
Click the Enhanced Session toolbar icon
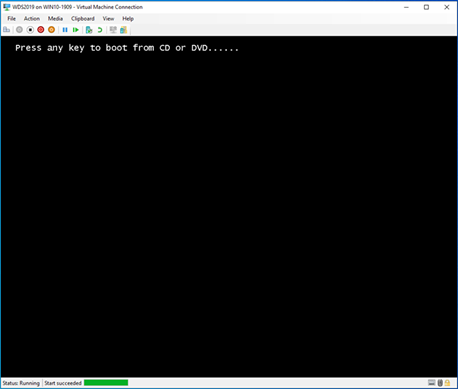pyautogui.click(x=113, y=30)
